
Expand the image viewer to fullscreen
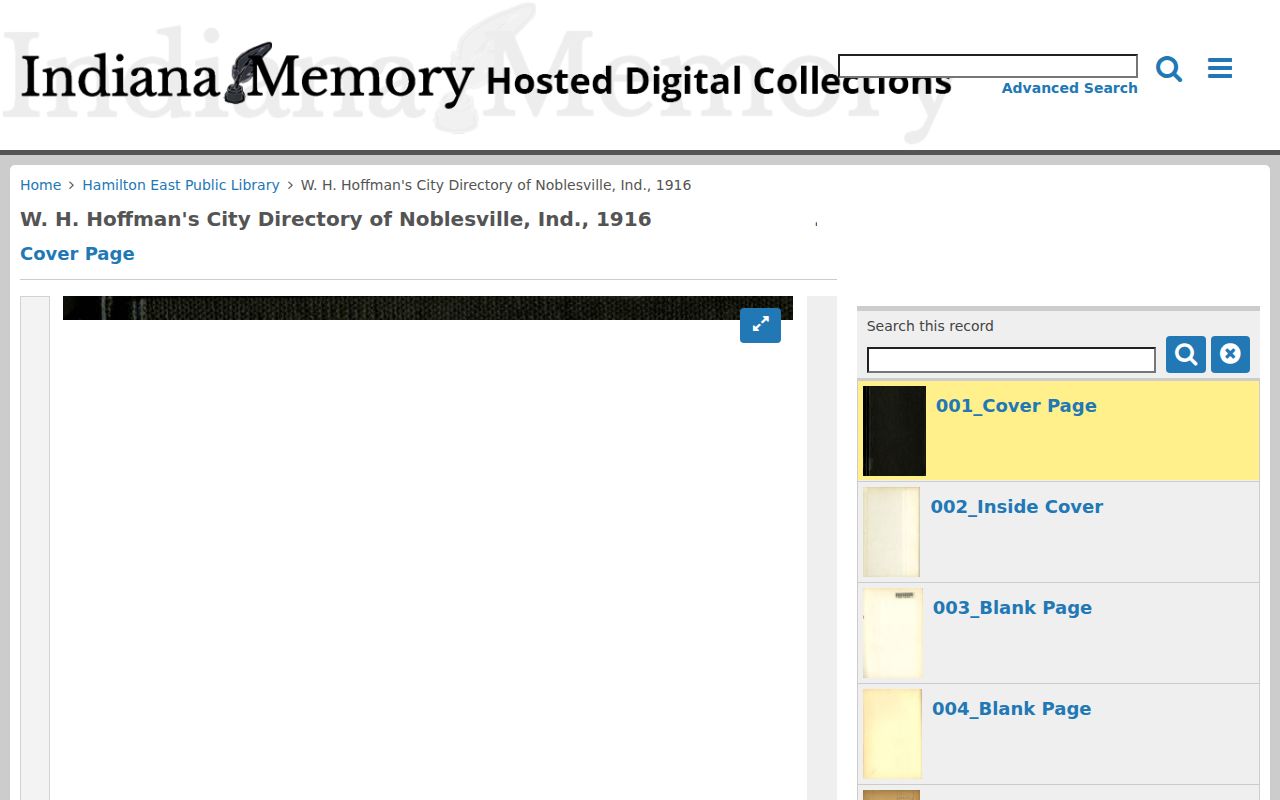click(x=760, y=325)
